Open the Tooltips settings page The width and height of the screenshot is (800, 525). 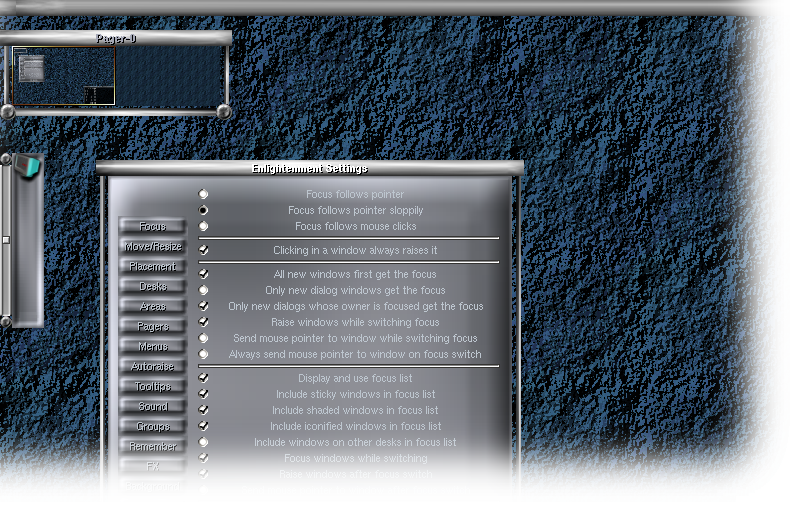pyautogui.click(x=153, y=386)
